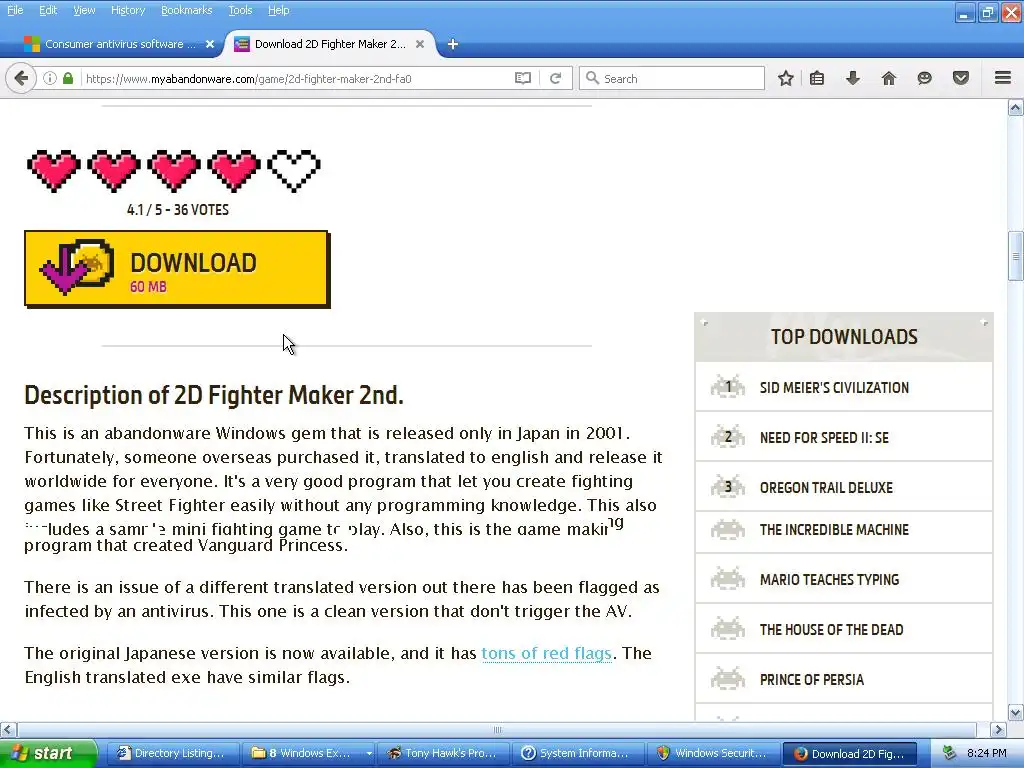Click the green padlock security icon

(68, 78)
